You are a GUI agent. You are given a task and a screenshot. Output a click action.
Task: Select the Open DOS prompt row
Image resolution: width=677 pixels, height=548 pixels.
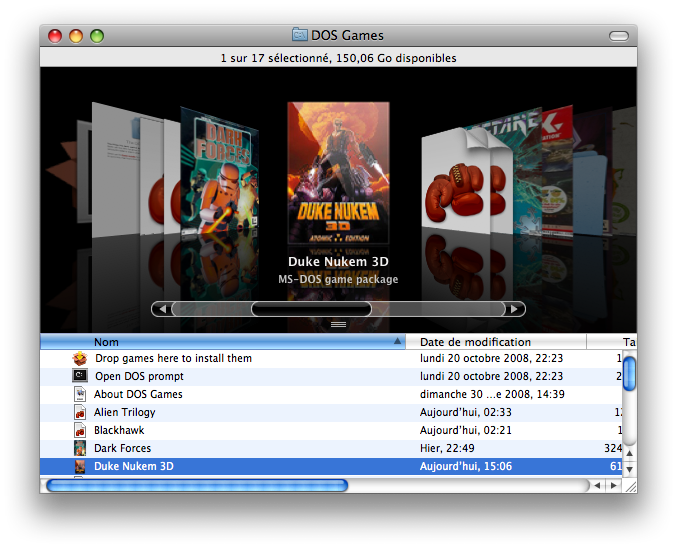pos(331,376)
